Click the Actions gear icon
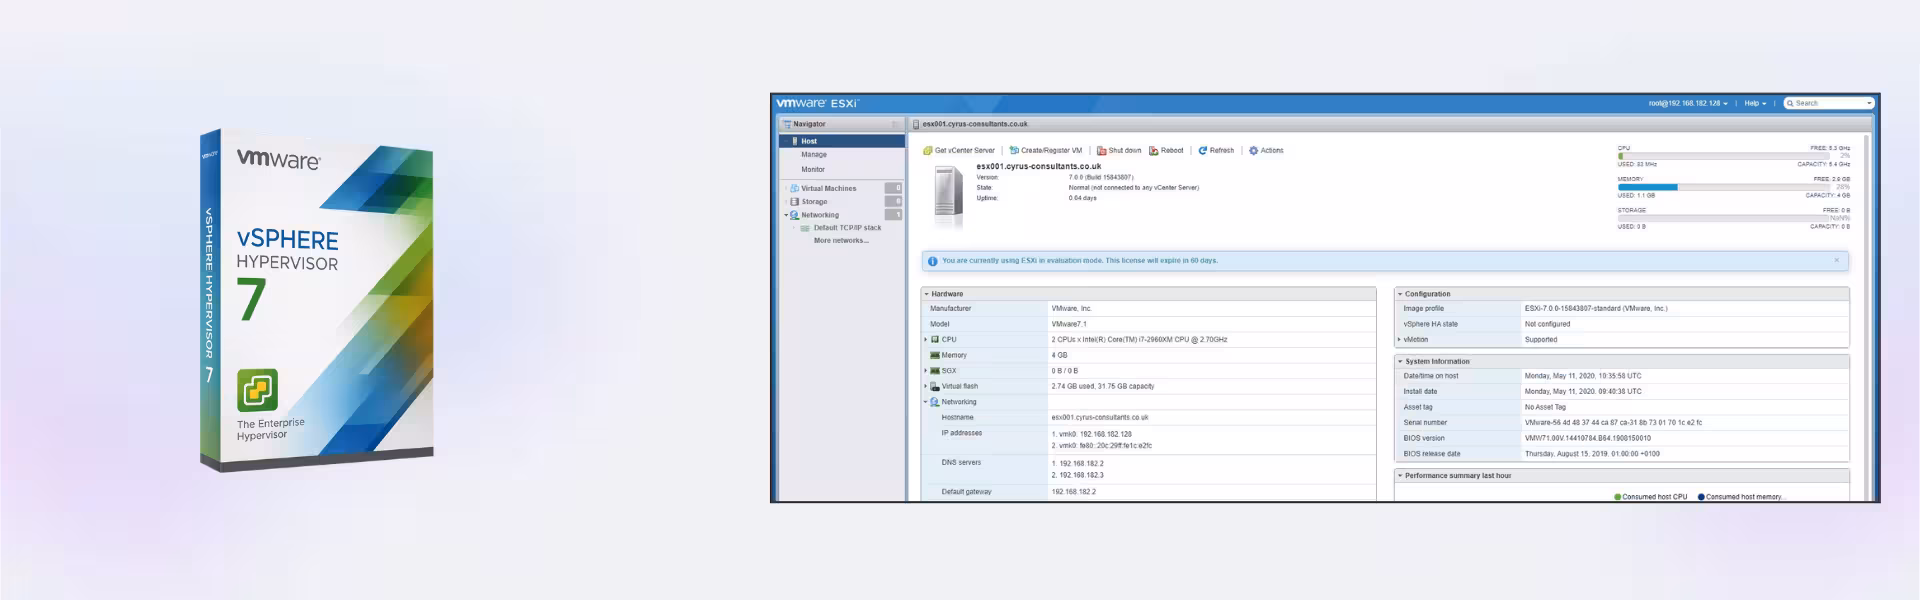Image resolution: width=1920 pixels, height=600 pixels. point(1253,151)
